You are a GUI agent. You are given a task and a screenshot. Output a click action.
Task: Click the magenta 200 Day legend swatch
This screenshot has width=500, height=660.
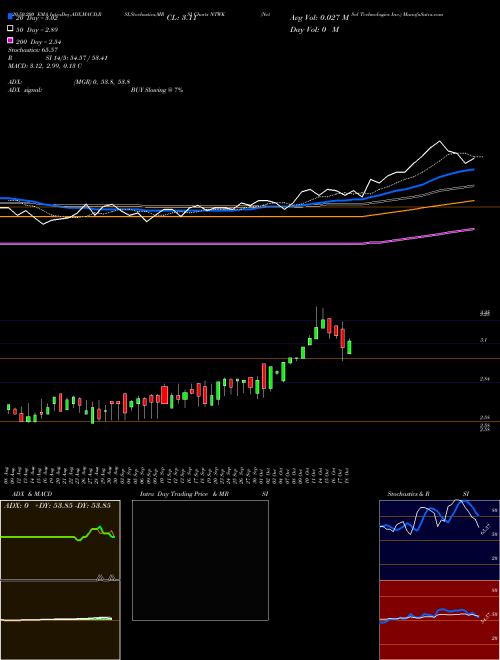[x=11, y=40]
